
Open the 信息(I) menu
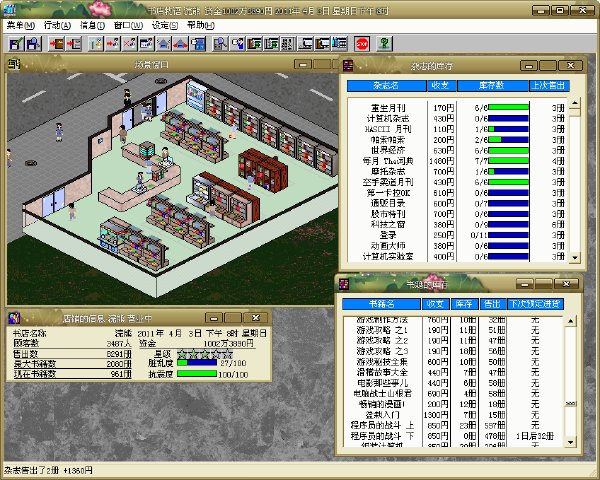(x=92, y=26)
